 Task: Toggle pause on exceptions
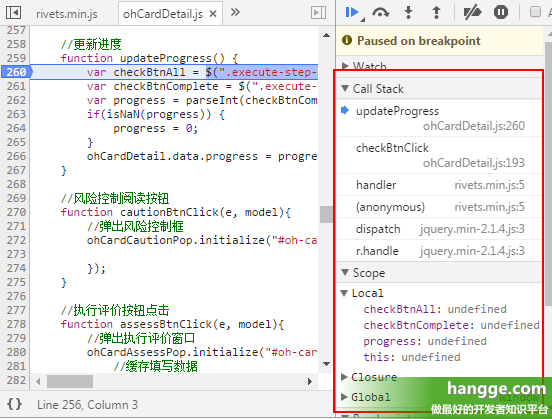(501, 13)
